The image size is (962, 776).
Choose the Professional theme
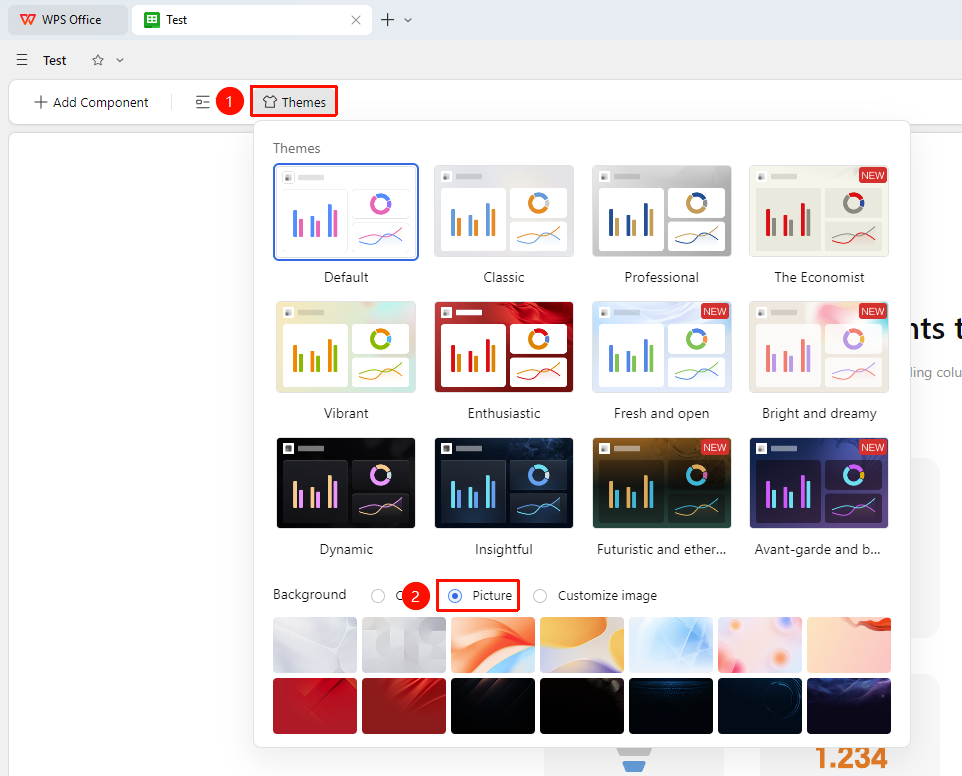click(661, 211)
